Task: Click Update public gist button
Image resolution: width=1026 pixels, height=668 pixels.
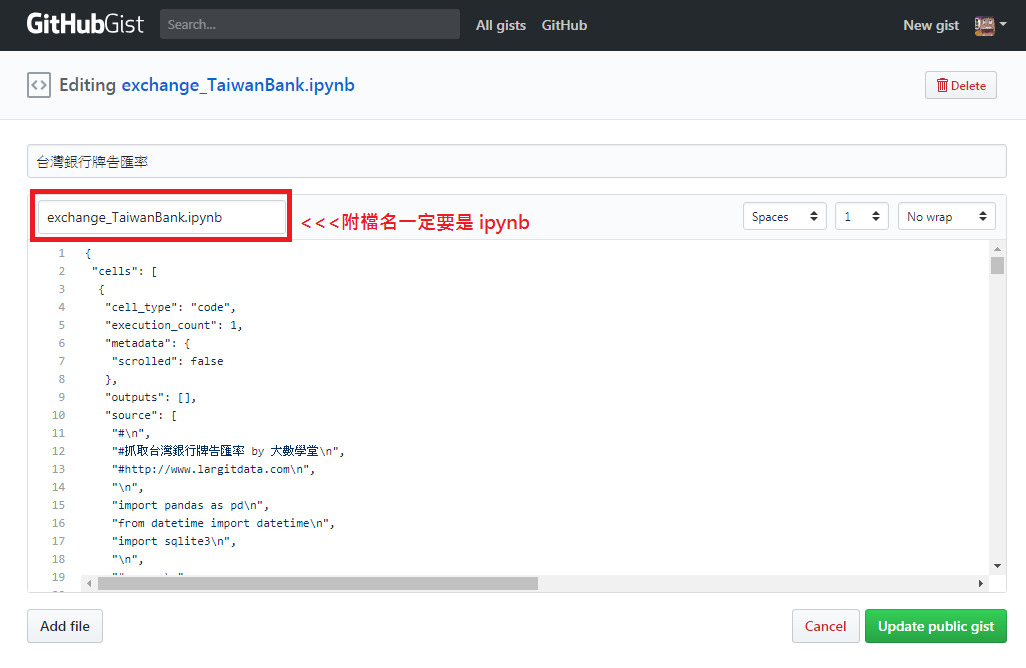Action: click(935, 626)
